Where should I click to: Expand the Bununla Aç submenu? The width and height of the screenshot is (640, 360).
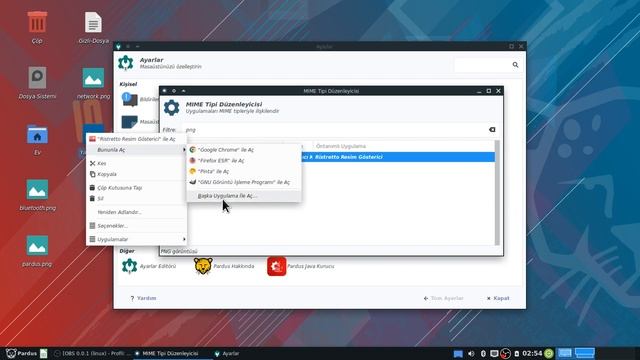point(136,150)
